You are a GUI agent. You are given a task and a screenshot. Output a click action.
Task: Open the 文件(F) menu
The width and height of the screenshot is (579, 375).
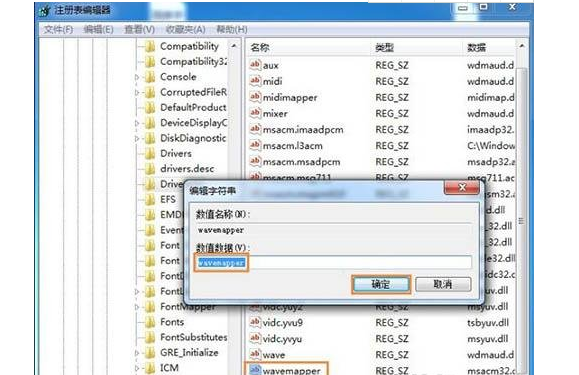[58, 29]
